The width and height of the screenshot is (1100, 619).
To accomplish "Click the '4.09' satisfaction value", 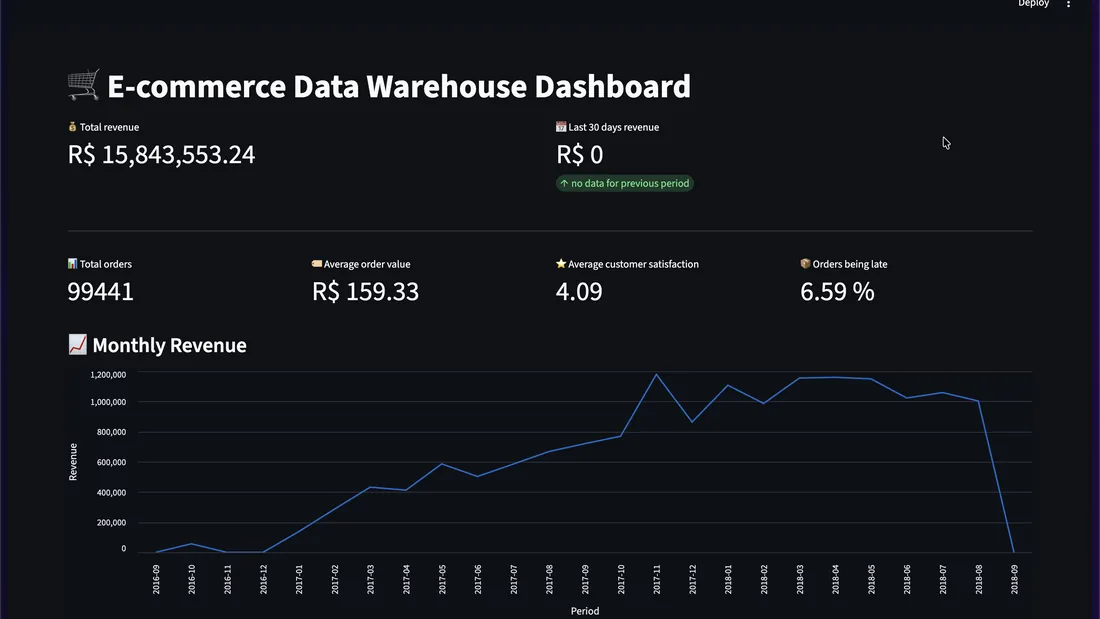I will click(x=579, y=291).
